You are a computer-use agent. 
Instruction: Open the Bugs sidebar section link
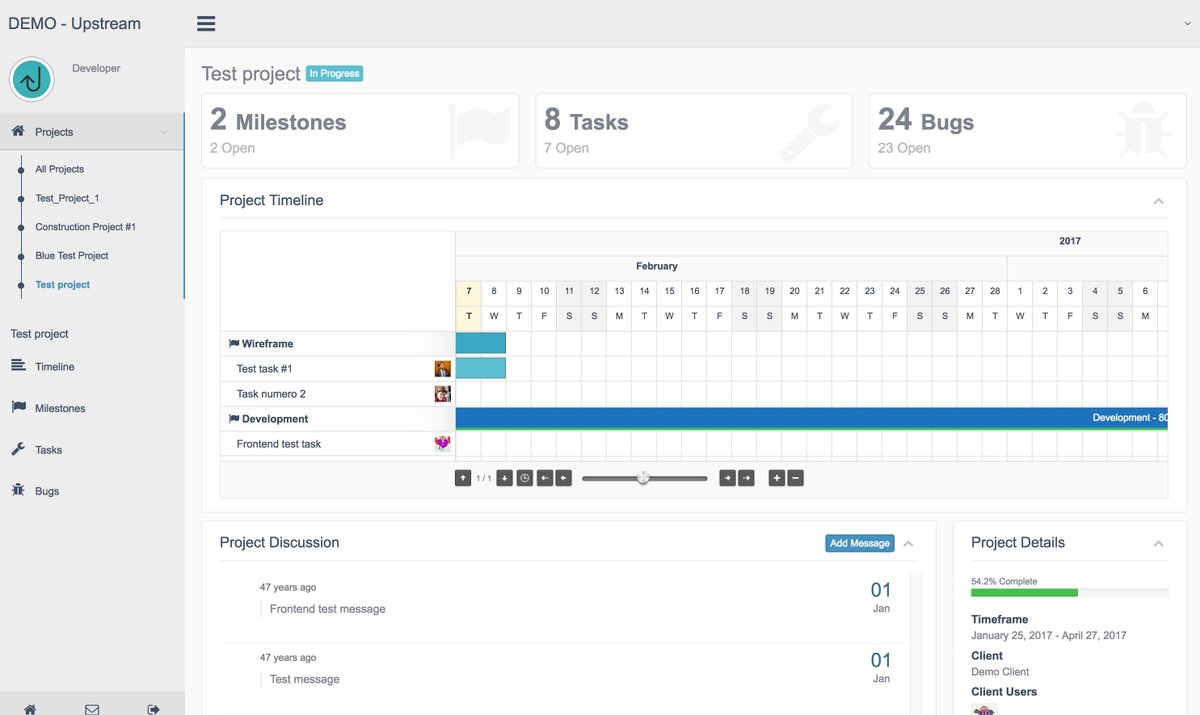pos(47,491)
